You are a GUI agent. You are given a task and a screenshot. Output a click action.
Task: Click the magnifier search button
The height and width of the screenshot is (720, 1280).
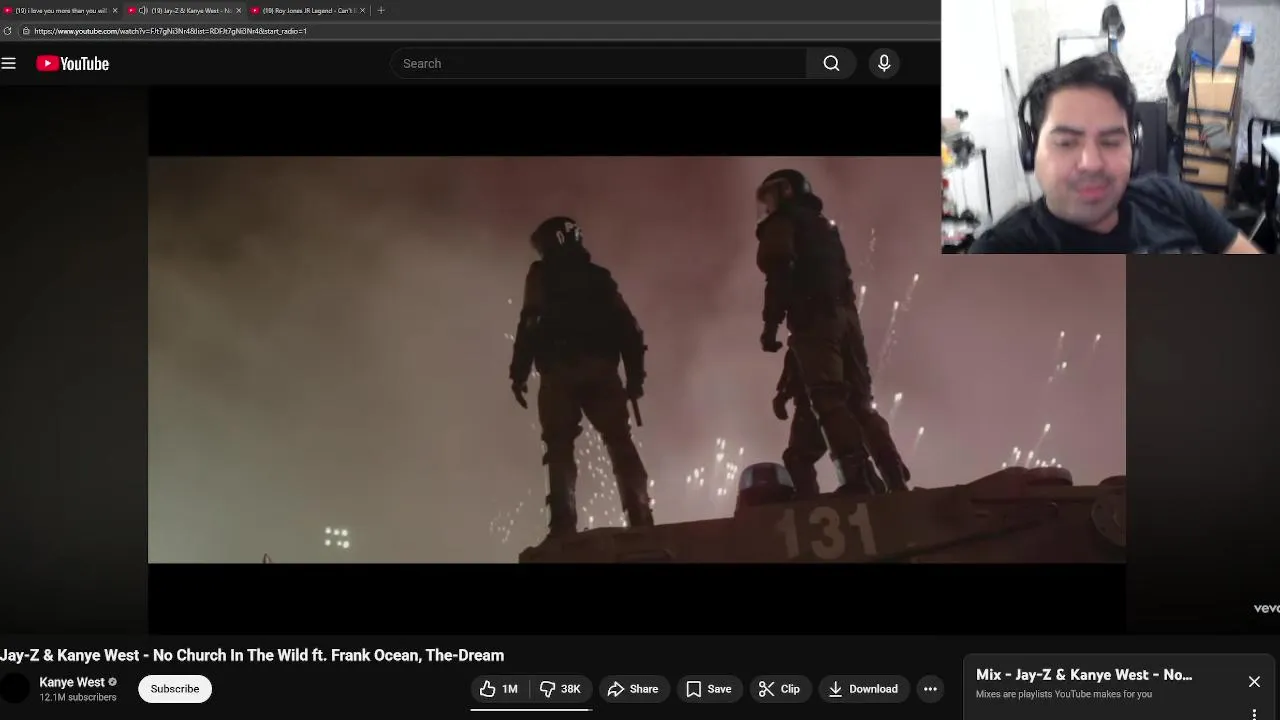click(x=831, y=64)
